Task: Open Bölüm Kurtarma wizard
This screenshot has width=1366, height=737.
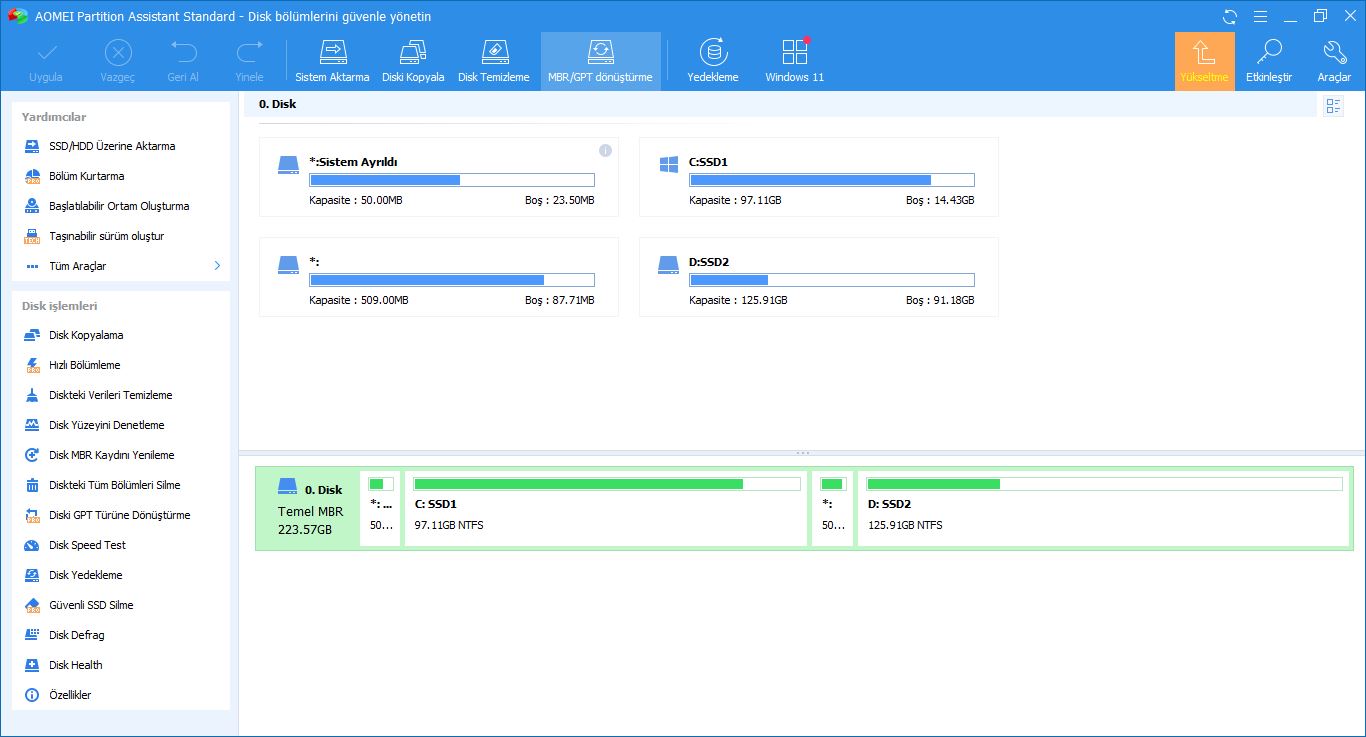Action: (87, 176)
